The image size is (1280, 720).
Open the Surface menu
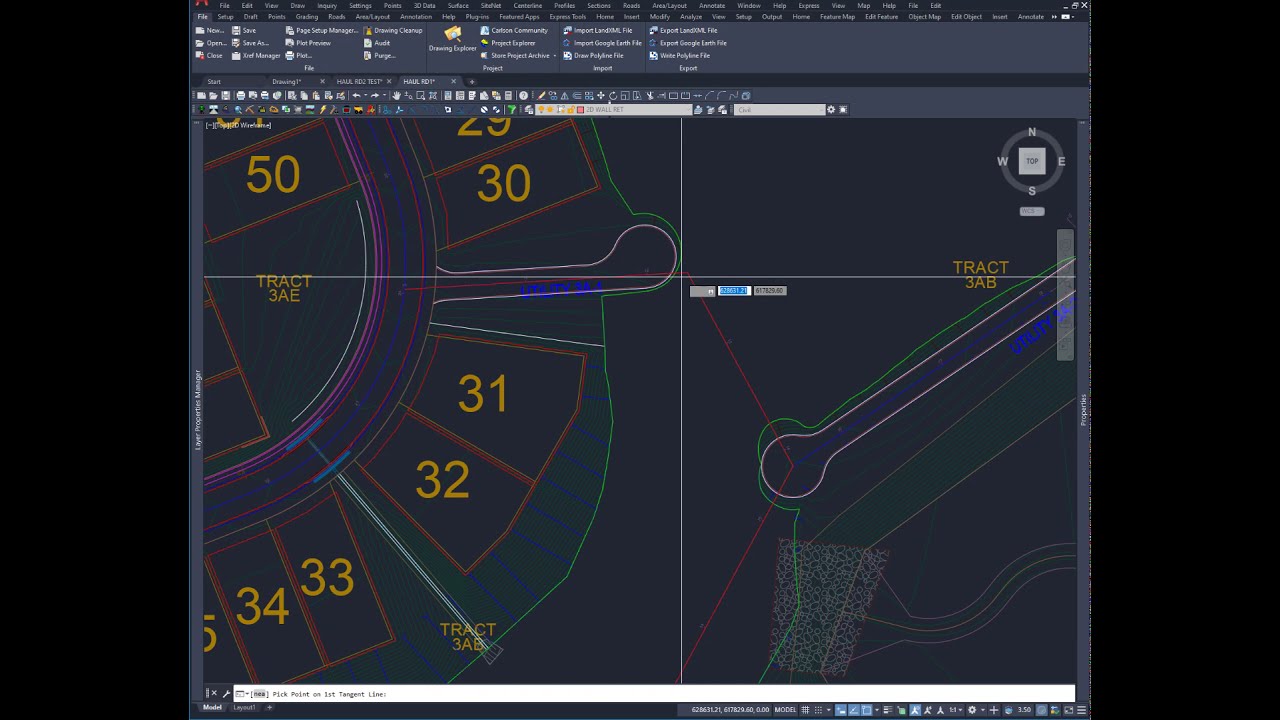[x=458, y=5]
